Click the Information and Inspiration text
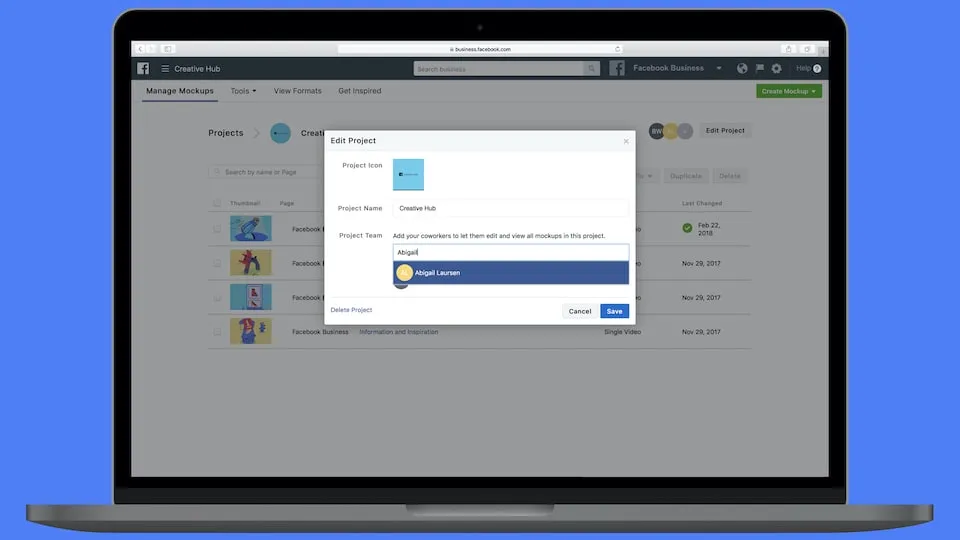This screenshot has height=540, width=960. (x=399, y=332)
